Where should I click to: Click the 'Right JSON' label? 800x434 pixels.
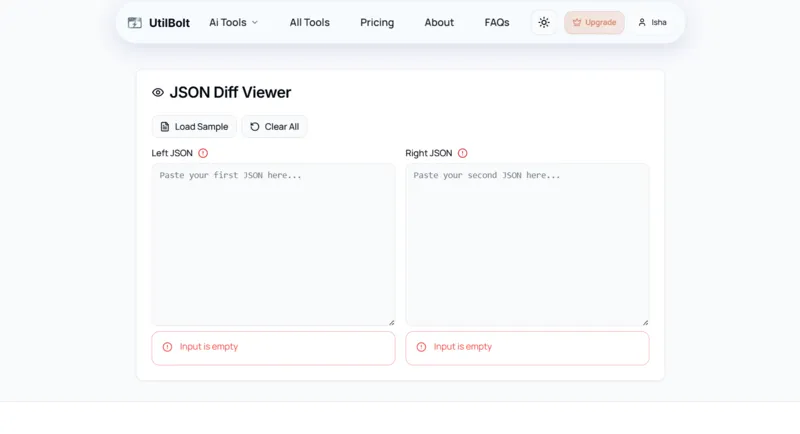tap(429, 153)
